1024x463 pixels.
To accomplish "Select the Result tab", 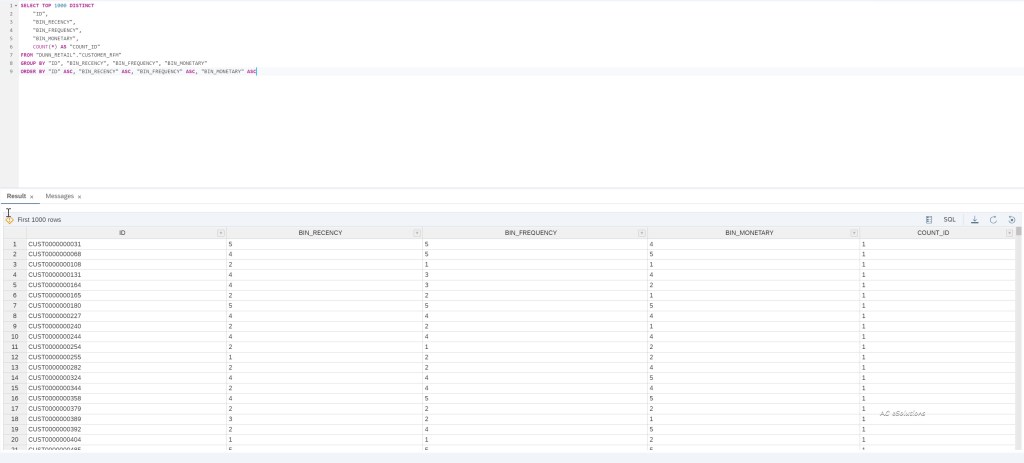I will pos(16,196).
